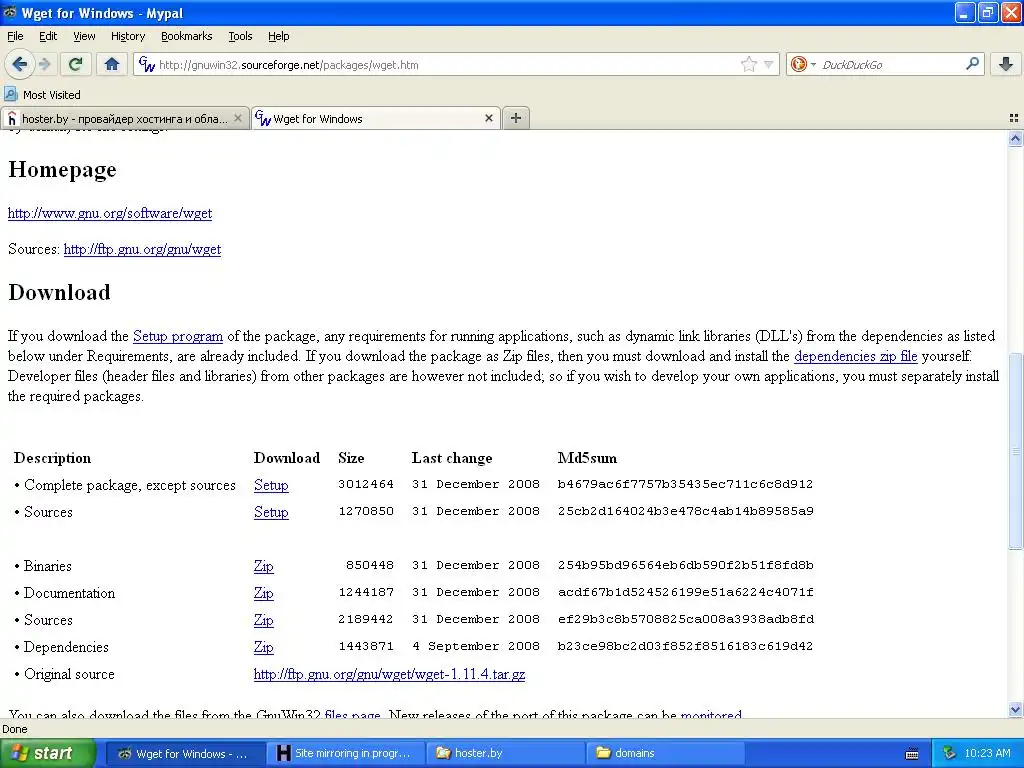
Task: Open the Tools menu
Action: coord(240,36)
